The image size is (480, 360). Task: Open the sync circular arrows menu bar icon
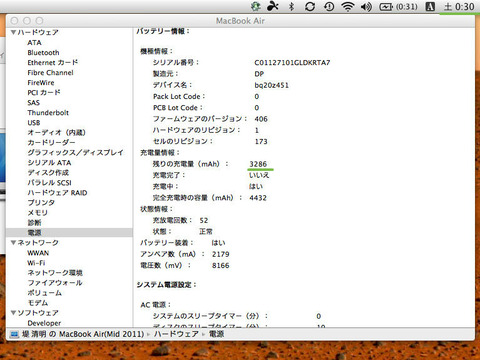310,6
